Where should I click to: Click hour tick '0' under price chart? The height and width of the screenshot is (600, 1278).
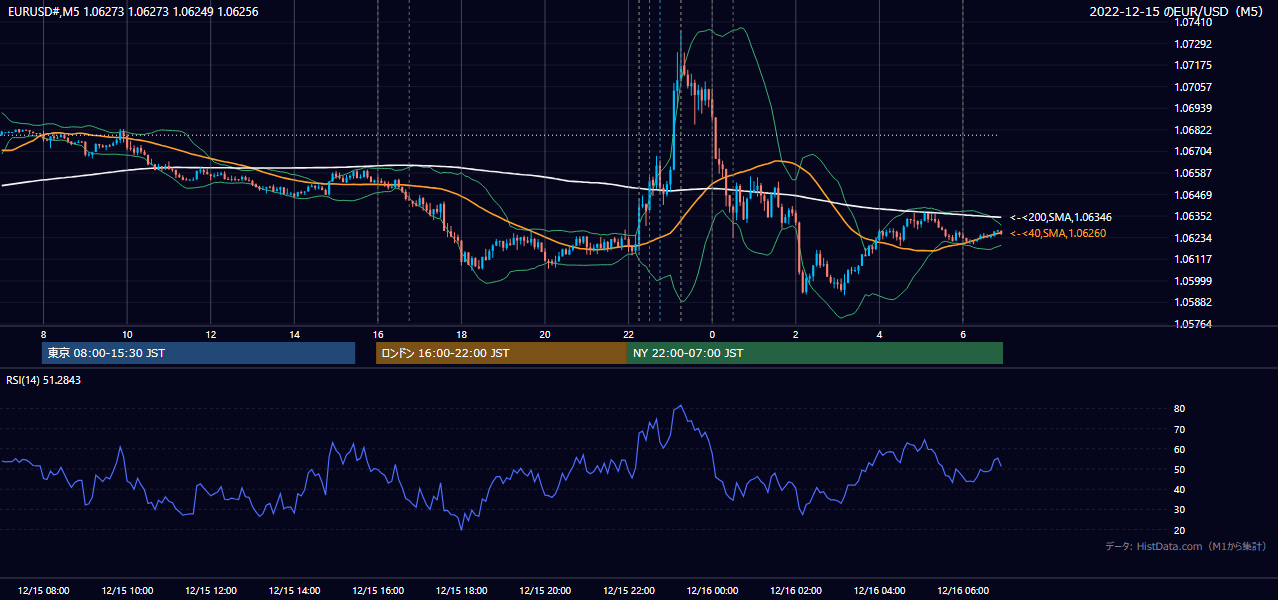pyautogui.click(x=712, y=334)
